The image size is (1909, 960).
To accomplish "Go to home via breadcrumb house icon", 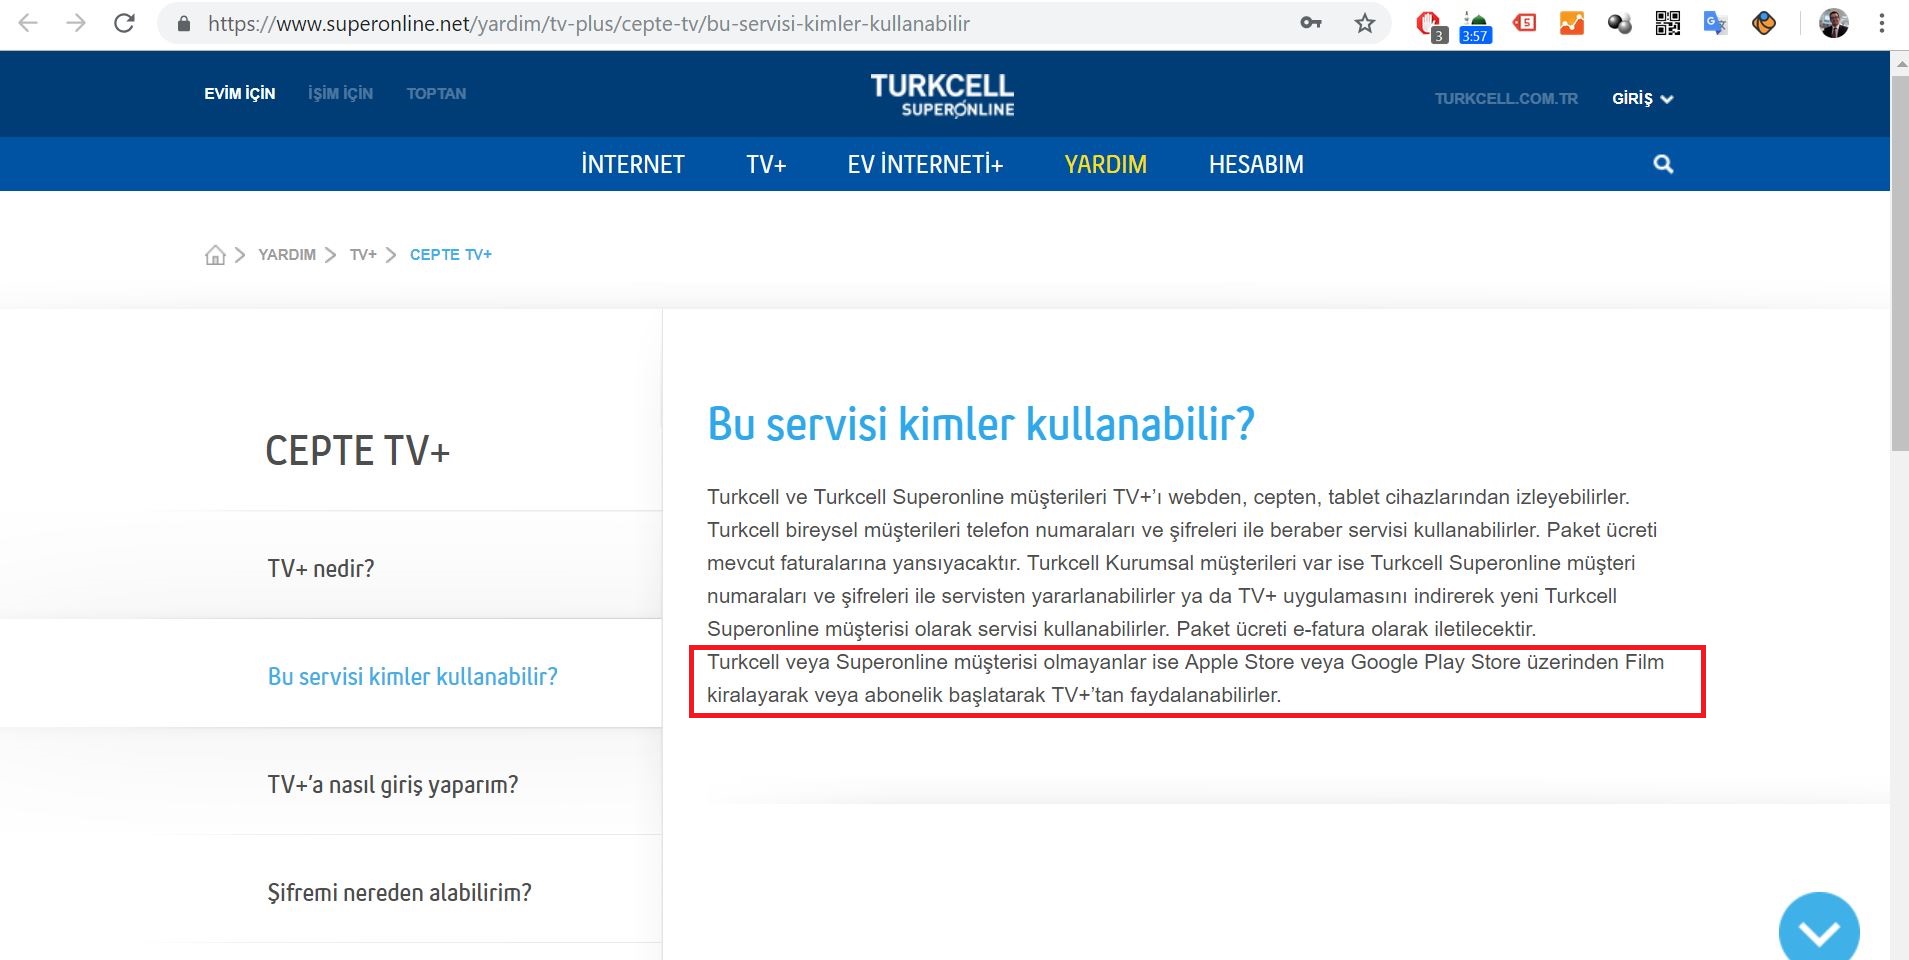I will [x=215, y=255].
